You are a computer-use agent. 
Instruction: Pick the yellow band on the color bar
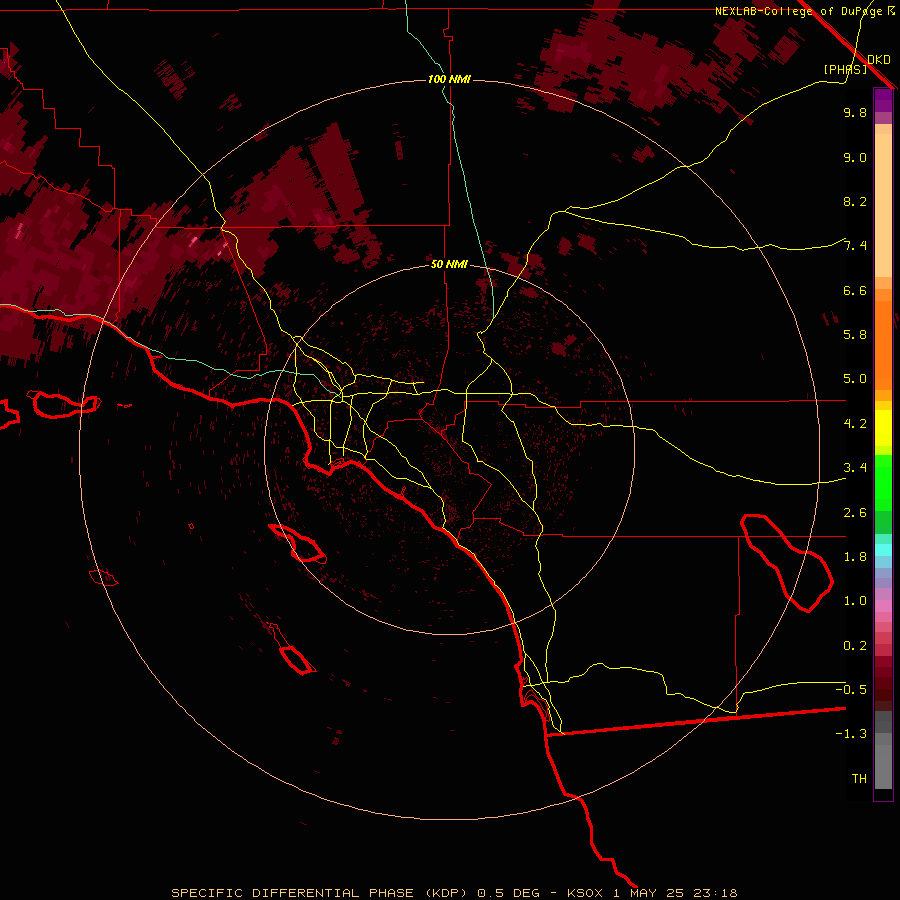tap(883, 428)
